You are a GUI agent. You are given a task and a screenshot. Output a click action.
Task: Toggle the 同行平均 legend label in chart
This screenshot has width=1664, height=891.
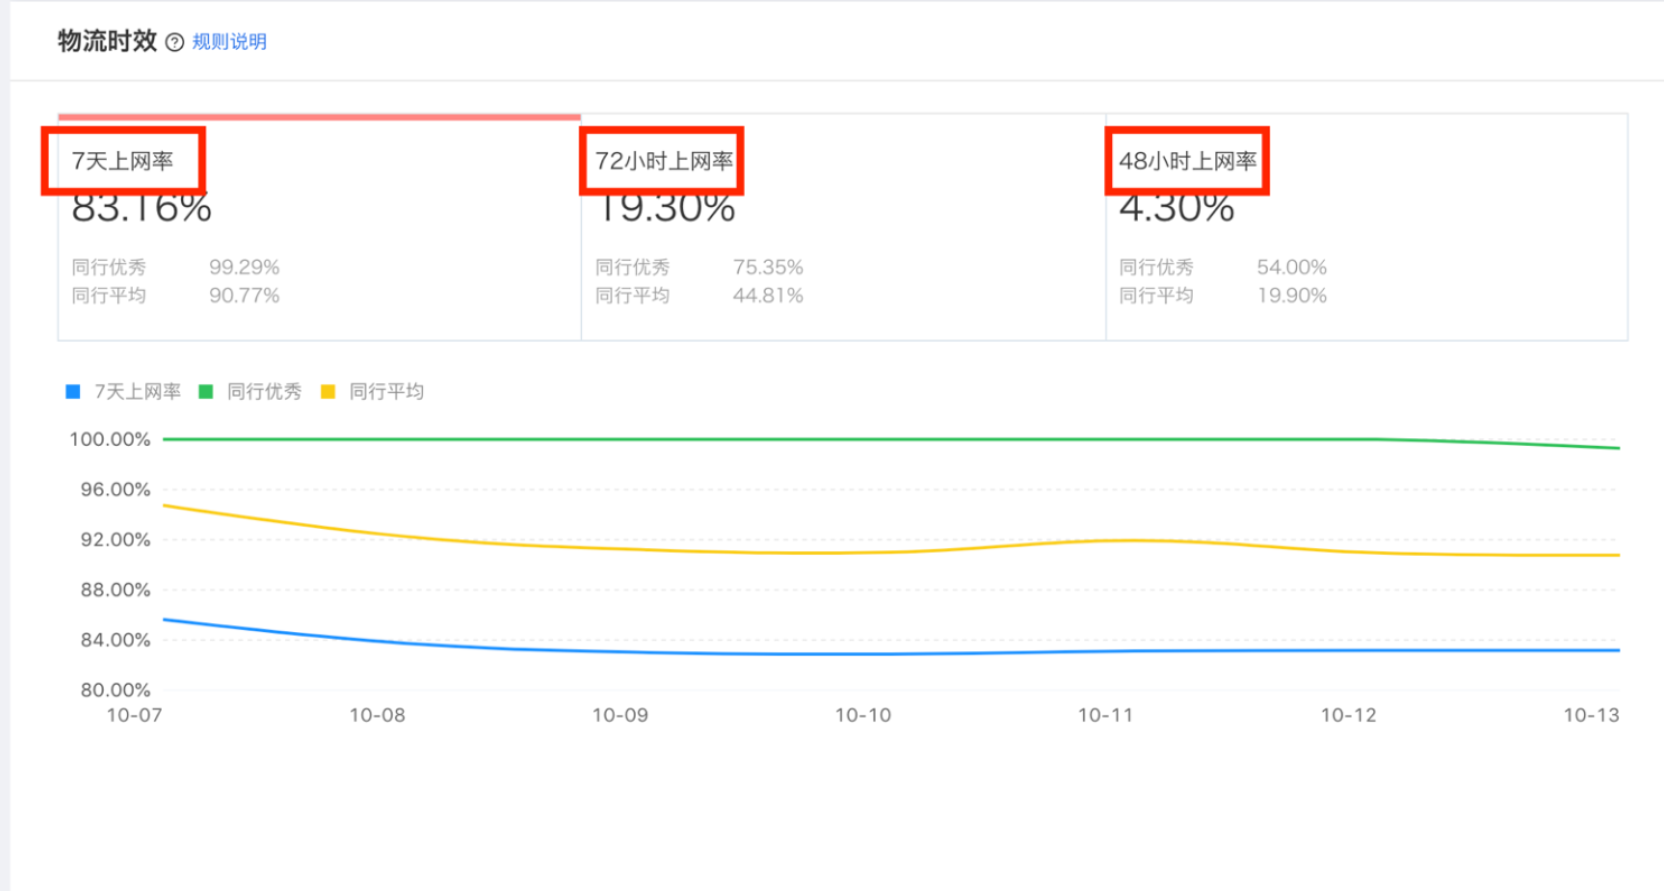386,392
